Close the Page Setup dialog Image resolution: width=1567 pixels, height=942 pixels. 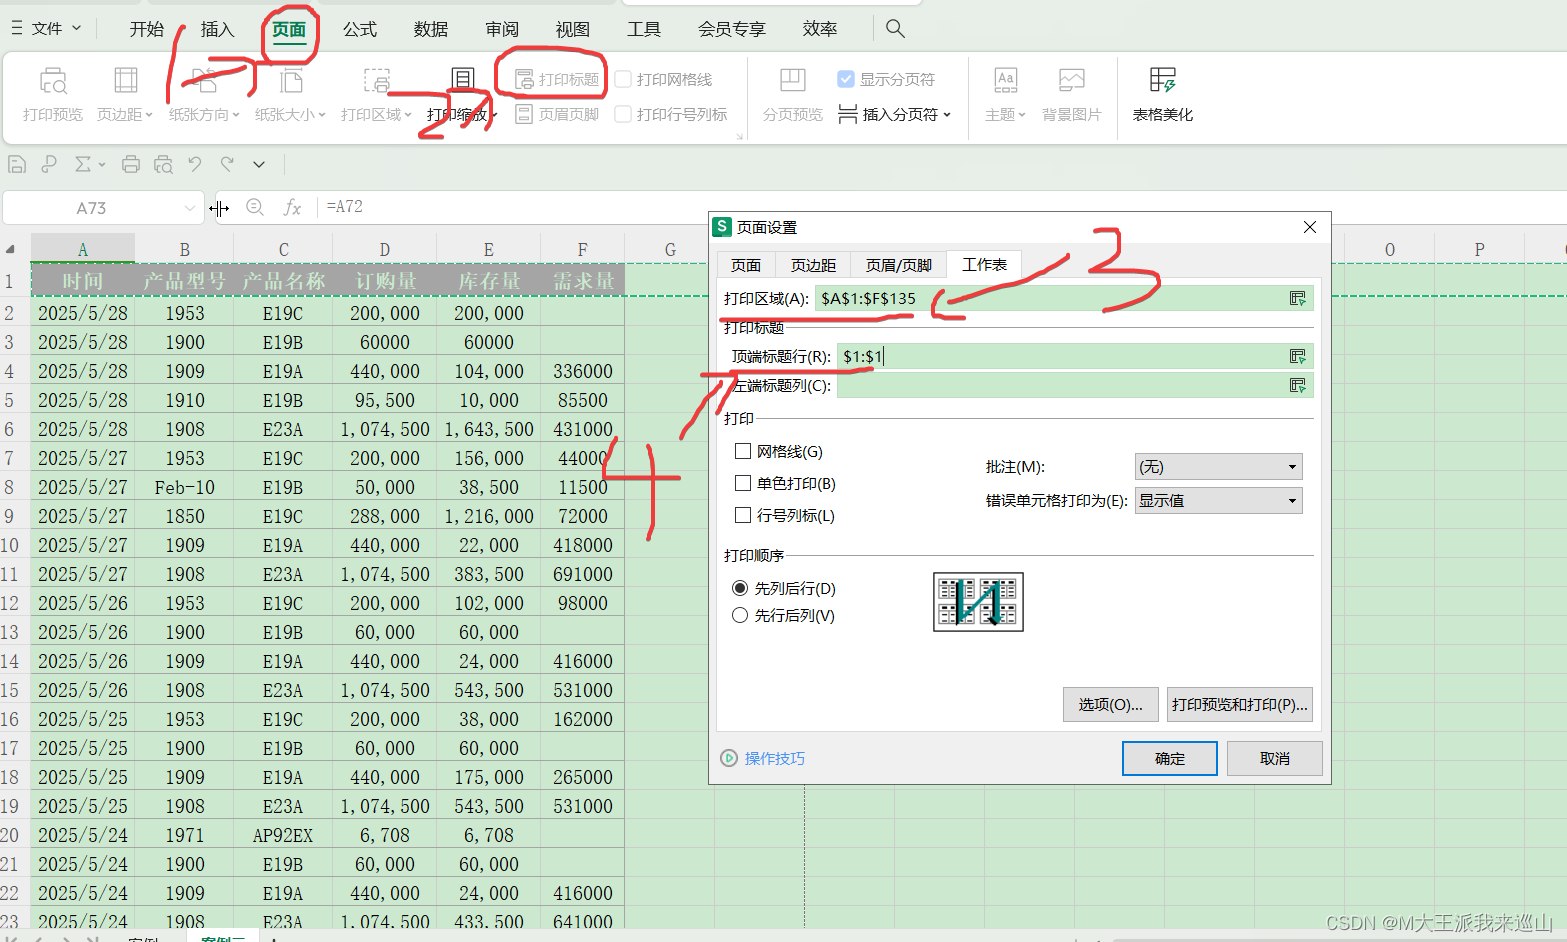[x=1310, y=228]
